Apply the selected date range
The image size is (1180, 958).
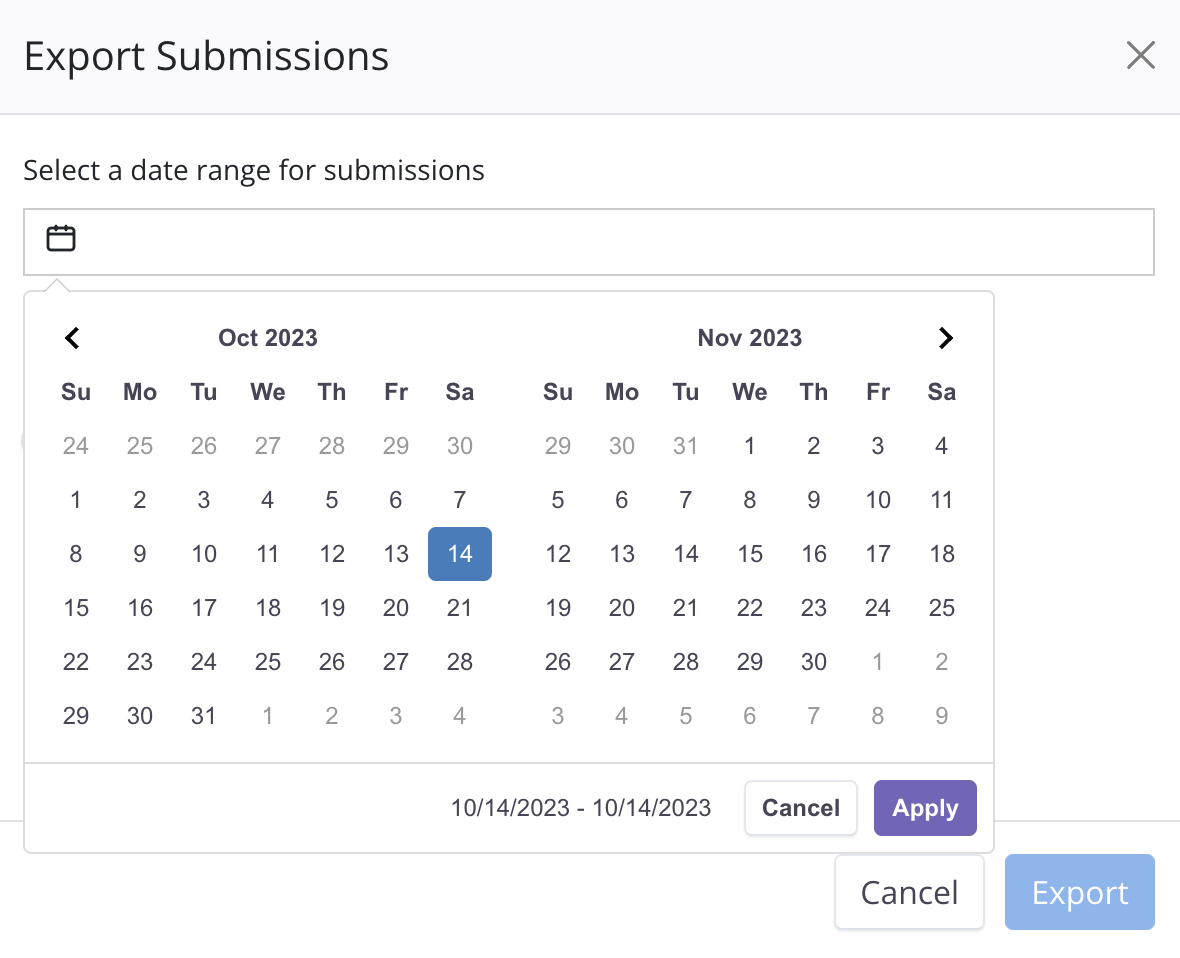tap(925, 808)
